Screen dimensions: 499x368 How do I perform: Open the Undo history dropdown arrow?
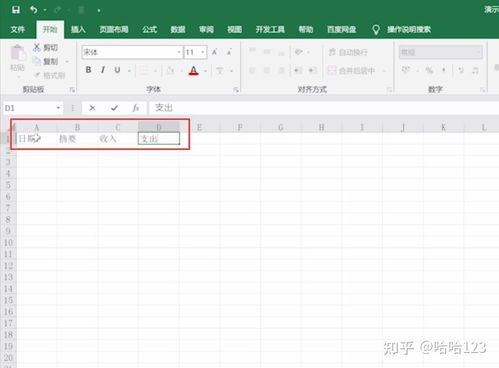(x=45, y=10)
